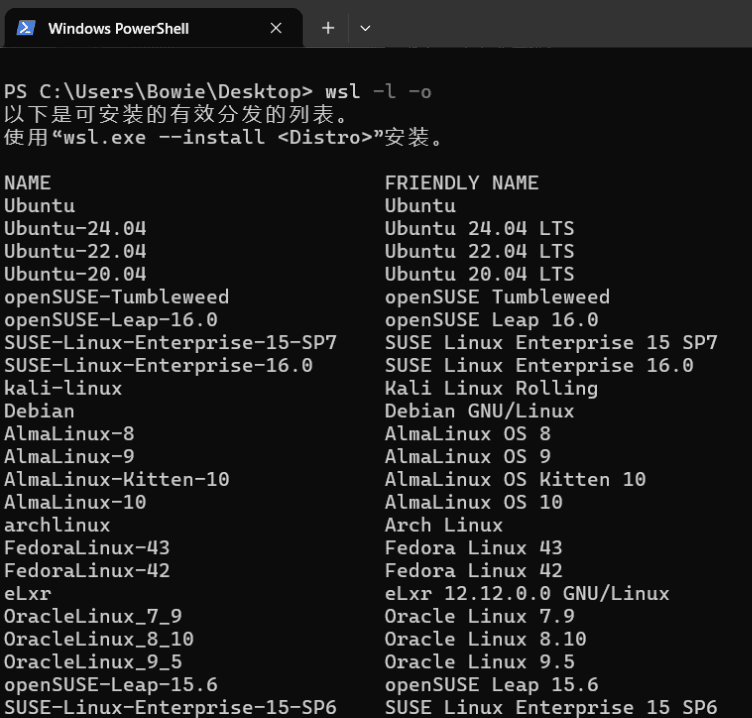Screen dimensions: 752x718
Task: Expand the new tab profile dropdown chevron
Action: [x=365, y=28]
